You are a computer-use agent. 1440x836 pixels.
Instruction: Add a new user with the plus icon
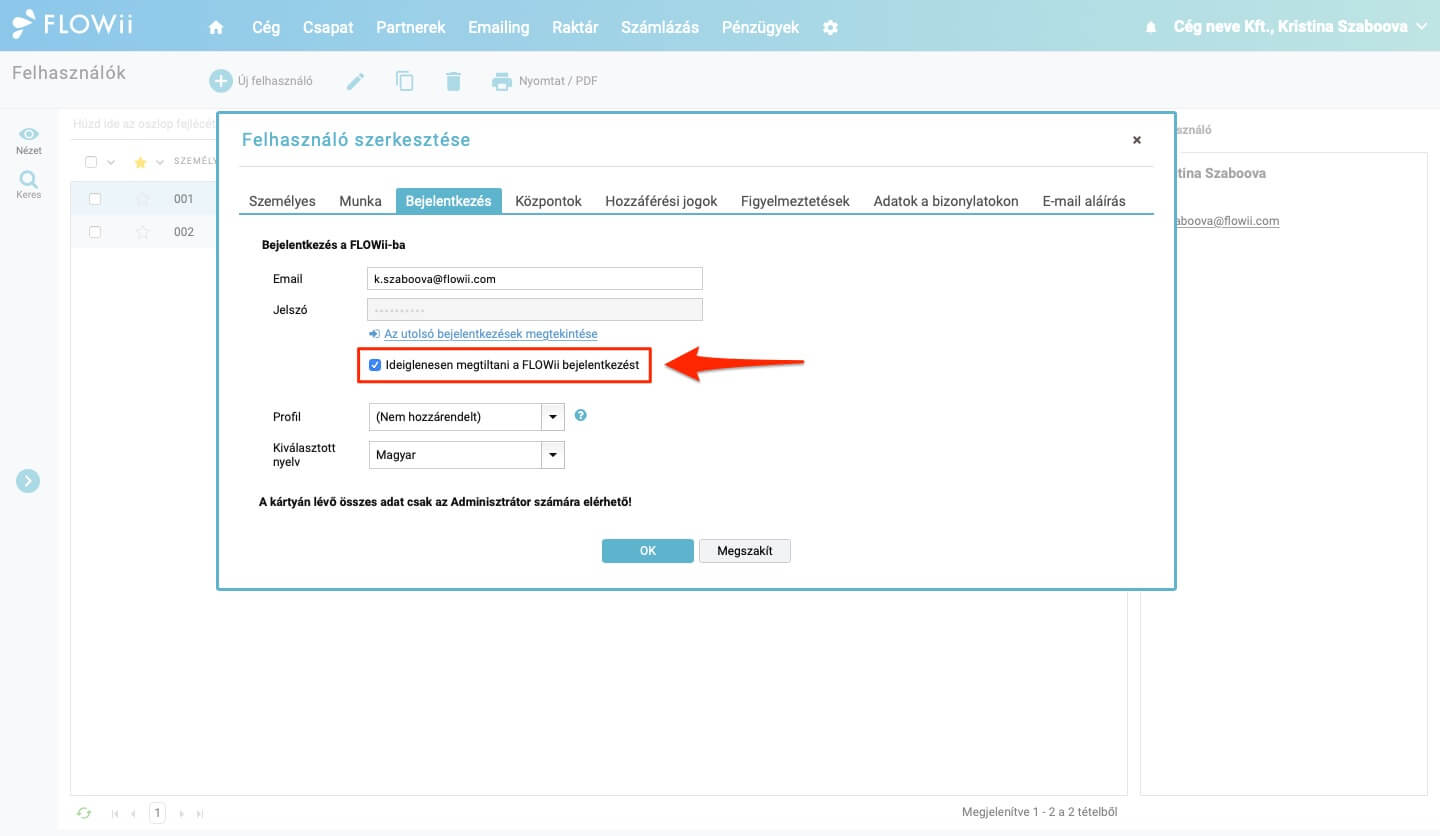pyautogui.click(x=220, y=81)
